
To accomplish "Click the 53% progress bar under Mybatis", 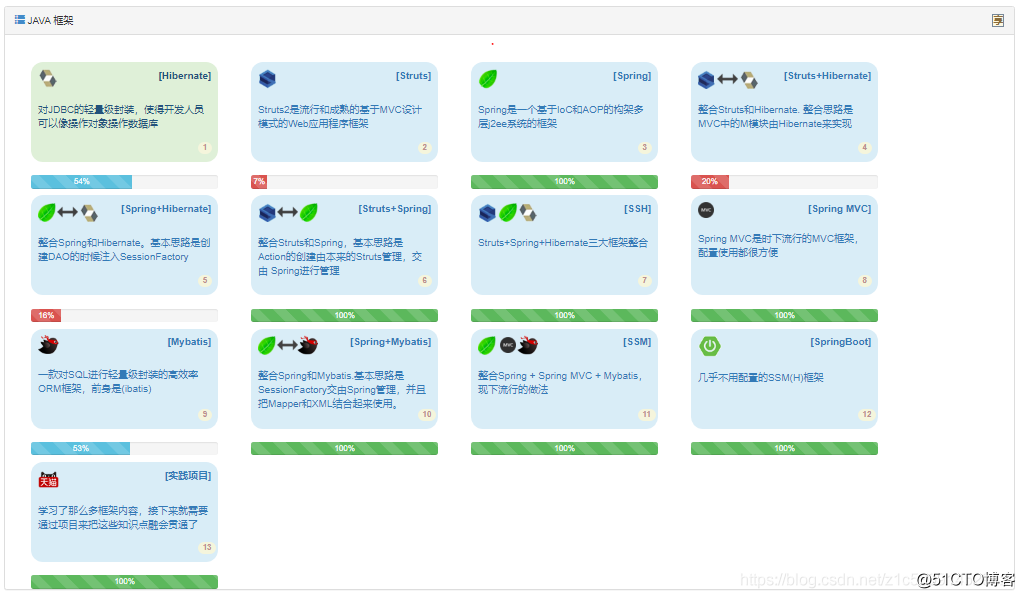I will [x=124, y=448].
